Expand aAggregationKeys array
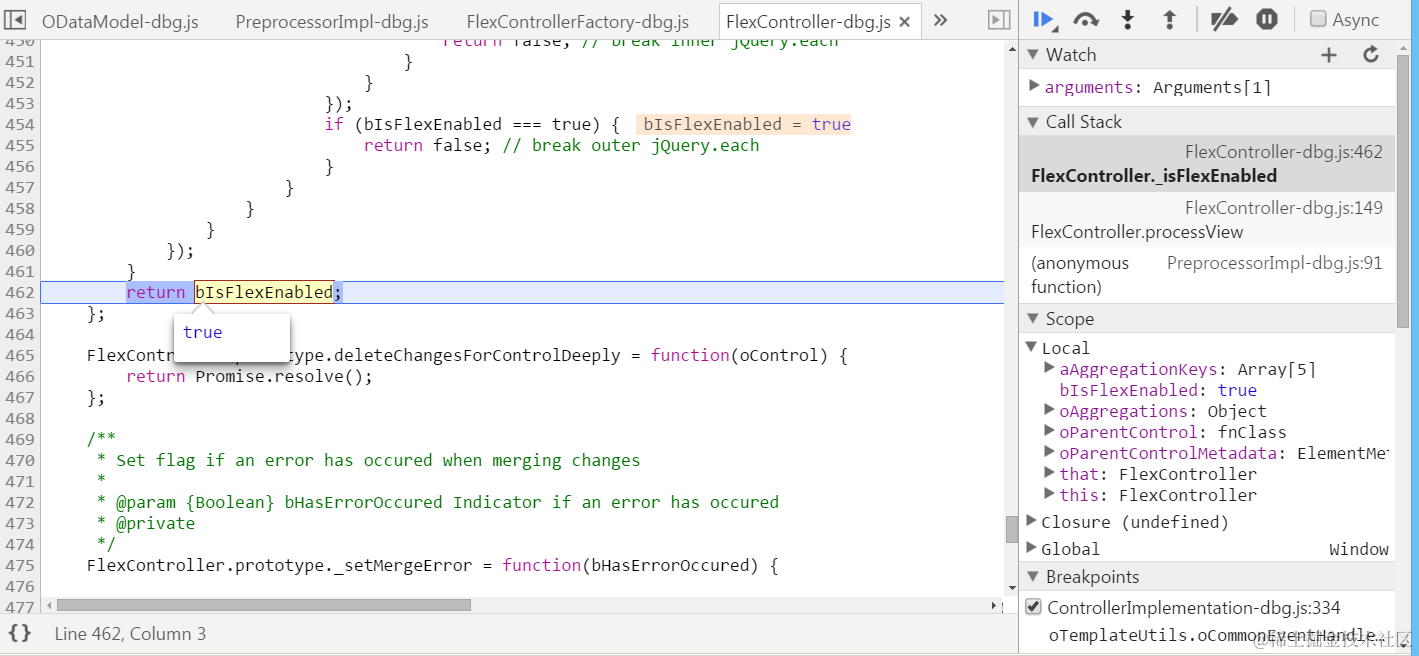This screenshot has width=1419, height=656. 1049,369
